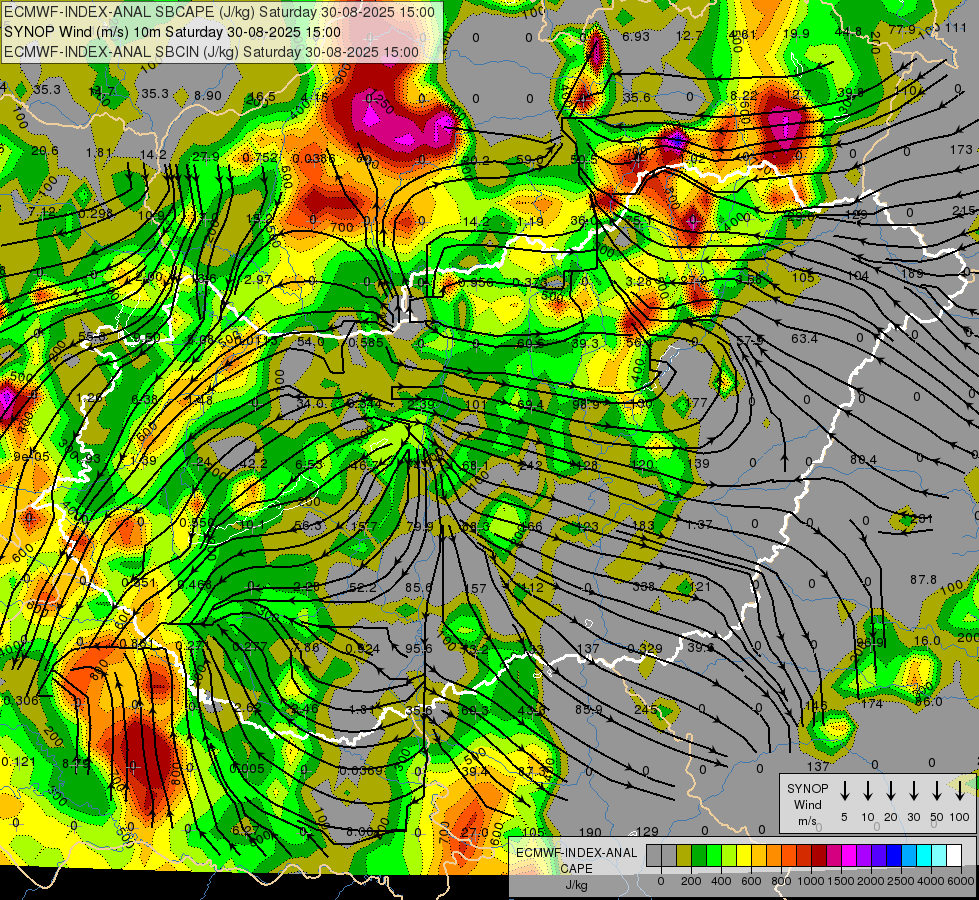Click the map value '19.9'
Screen dimensions: 979x900
point(796,33)
